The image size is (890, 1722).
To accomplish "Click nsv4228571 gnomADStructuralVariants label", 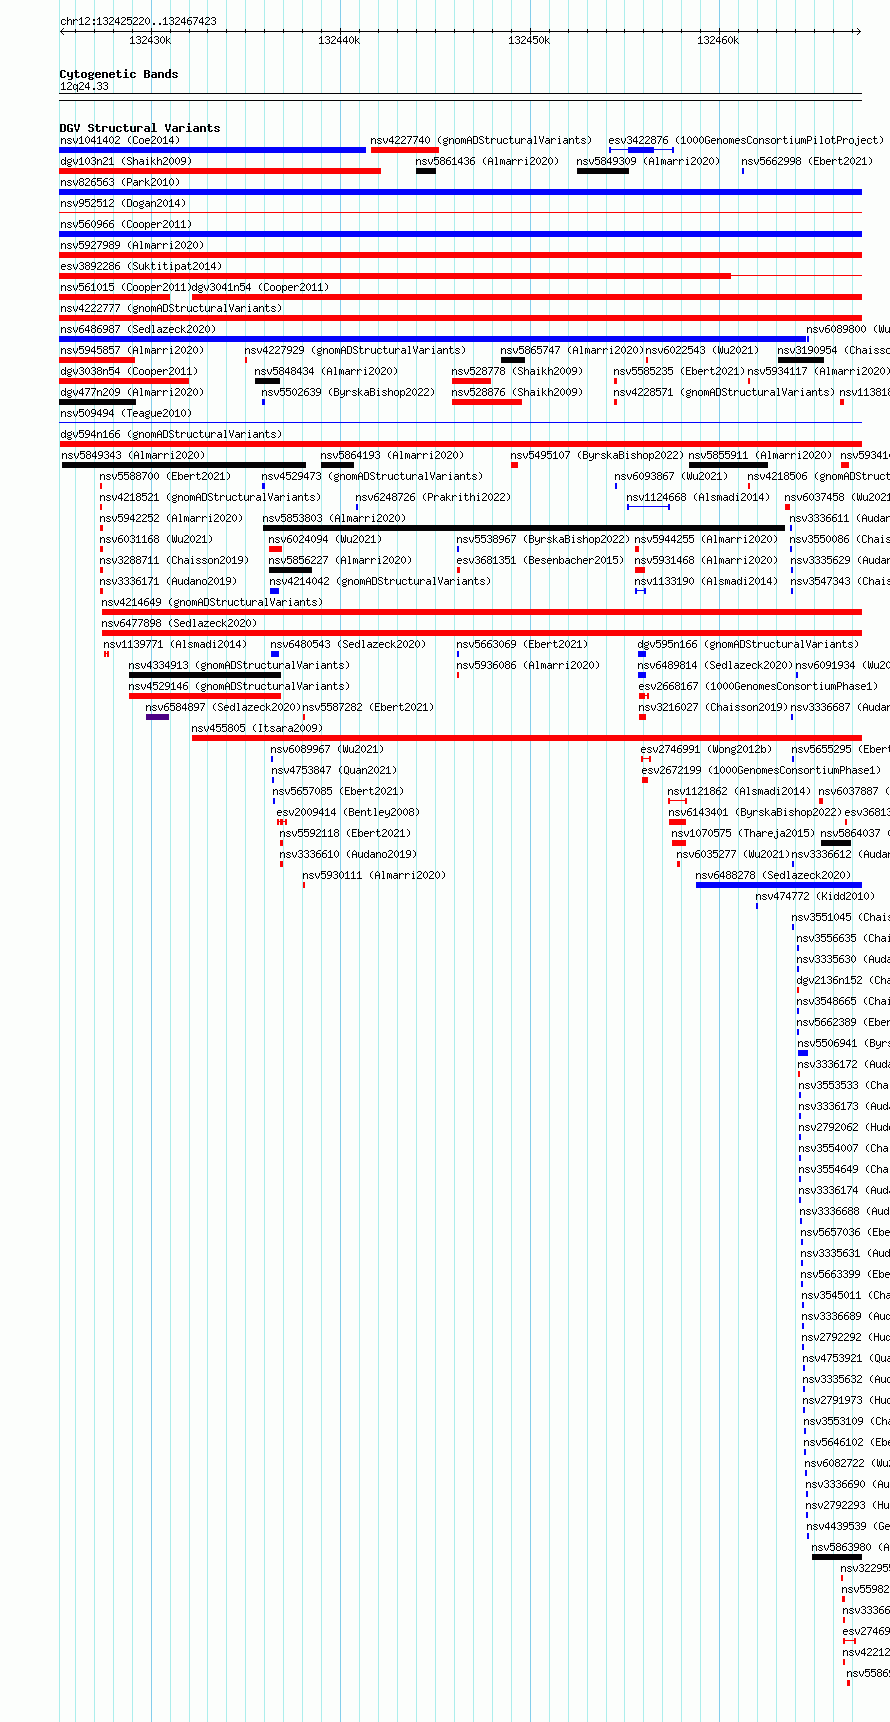I will [724, 392].
